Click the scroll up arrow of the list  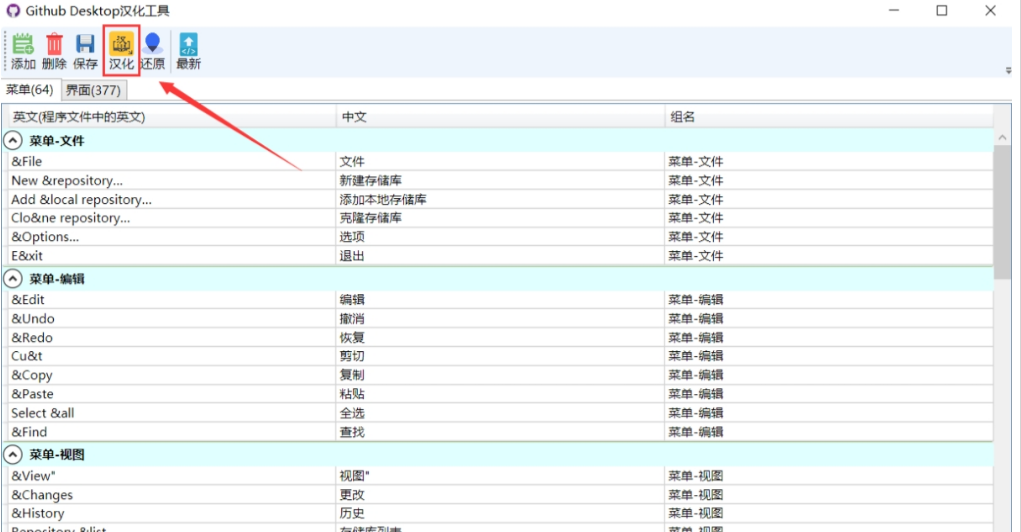coord(1002,137)
